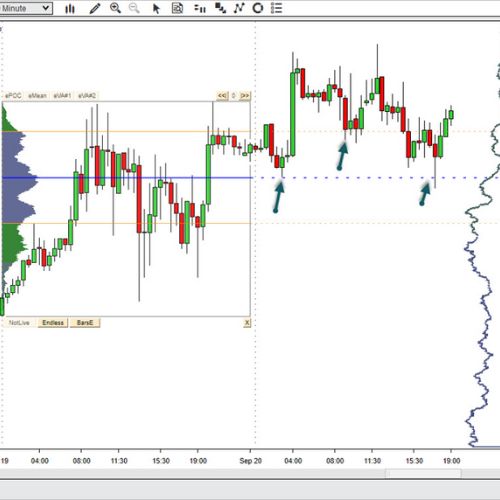Click the zigzag line tool icon
This screenshot has height=500, width=500.
(x=239, y=8)
